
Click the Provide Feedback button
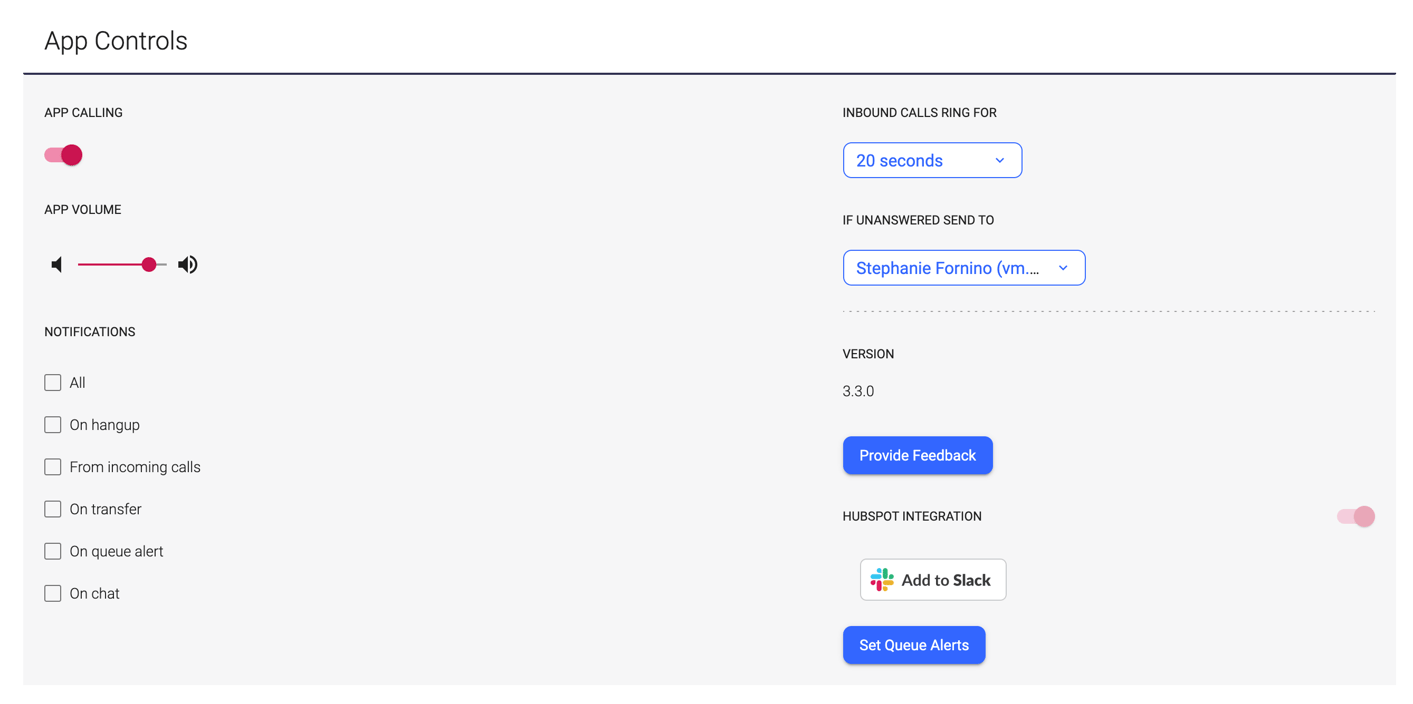click(917, 455)
